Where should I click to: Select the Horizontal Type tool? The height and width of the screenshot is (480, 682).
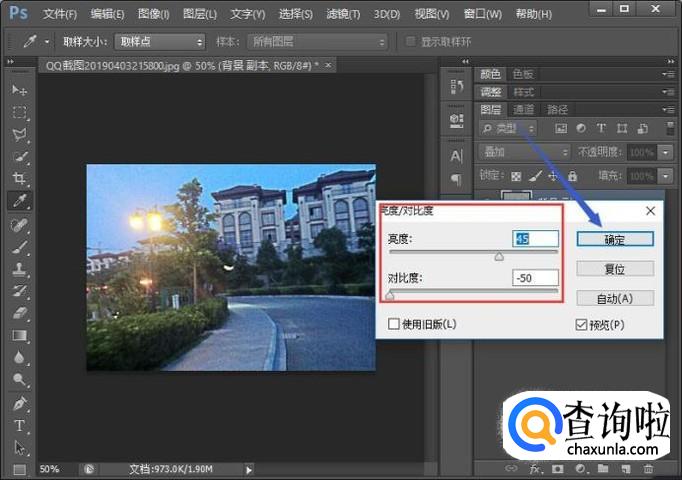19,425
